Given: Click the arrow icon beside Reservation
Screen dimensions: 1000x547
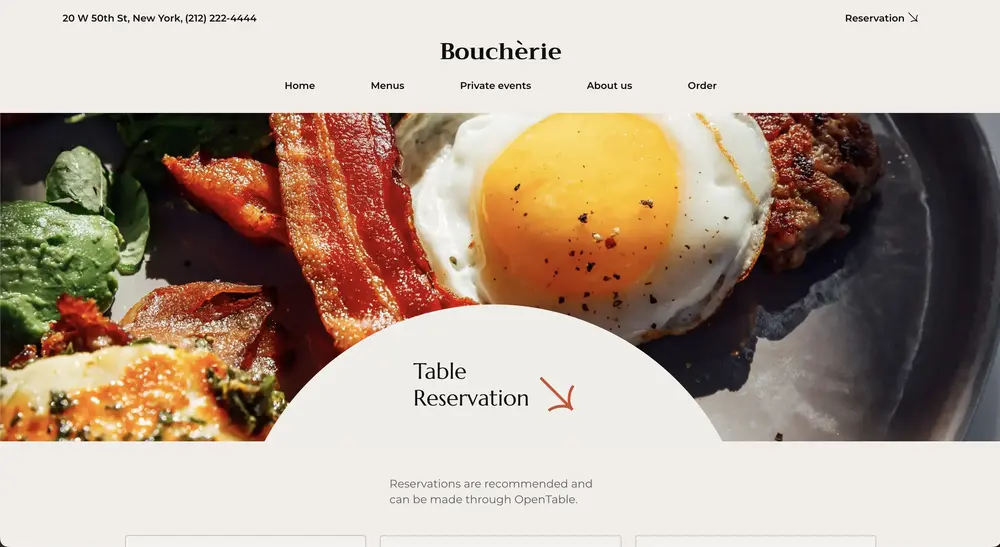Looking at the screenshot, I should click(x=913, y=18).
